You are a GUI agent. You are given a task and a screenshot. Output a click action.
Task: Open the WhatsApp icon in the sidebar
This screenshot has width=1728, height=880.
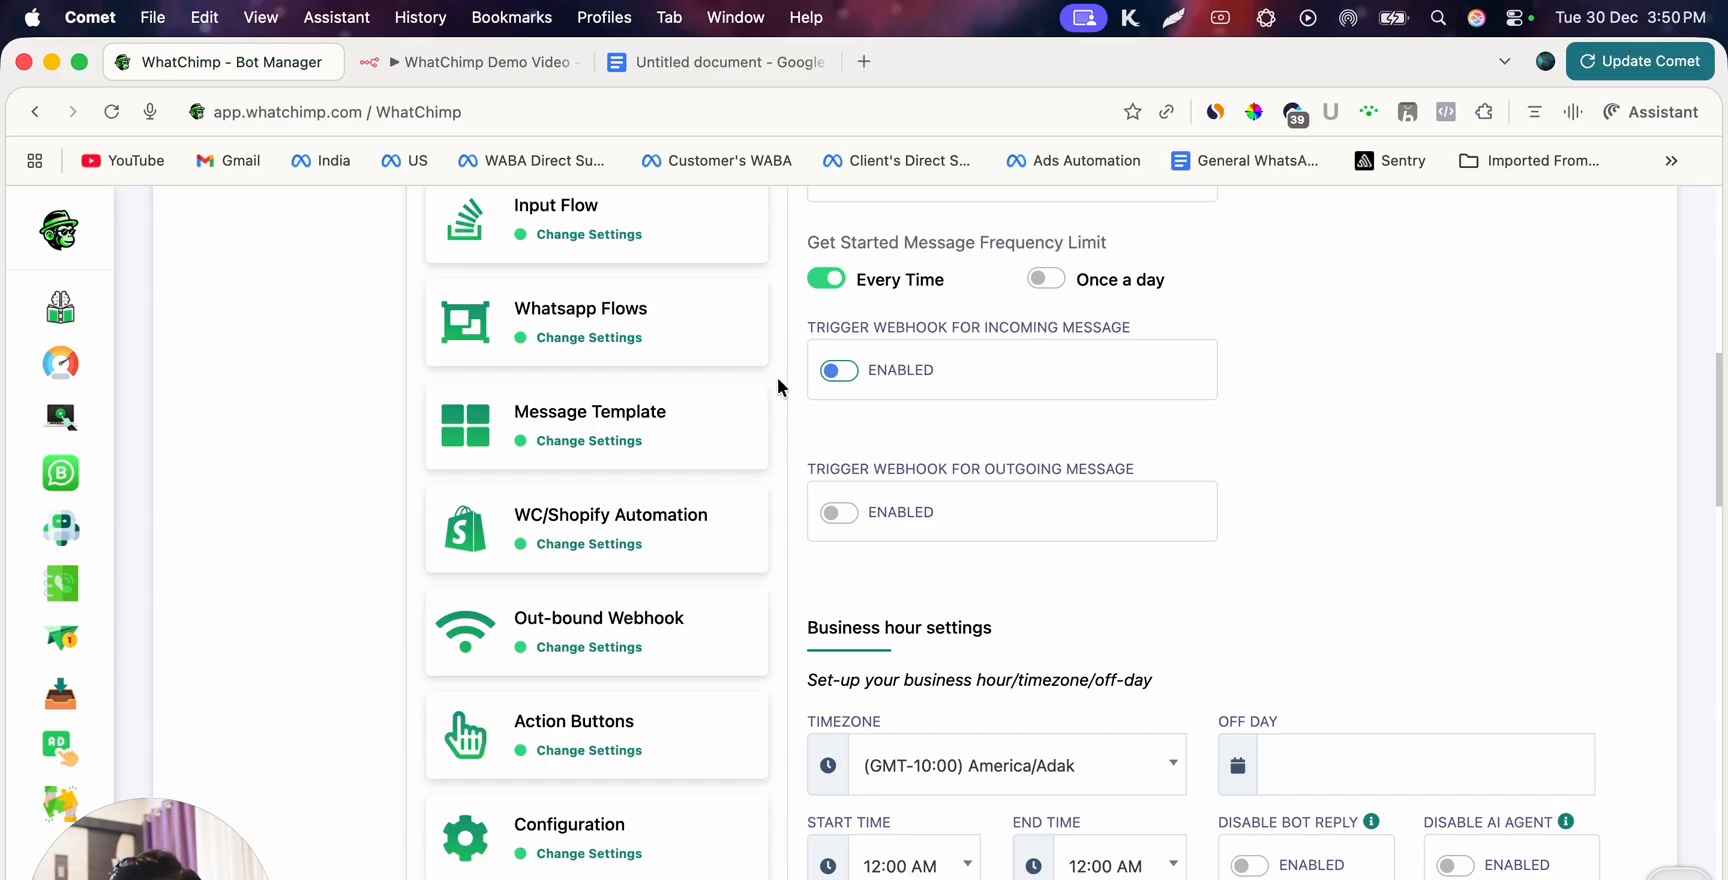pyautogui.click(x=61, y=473)
